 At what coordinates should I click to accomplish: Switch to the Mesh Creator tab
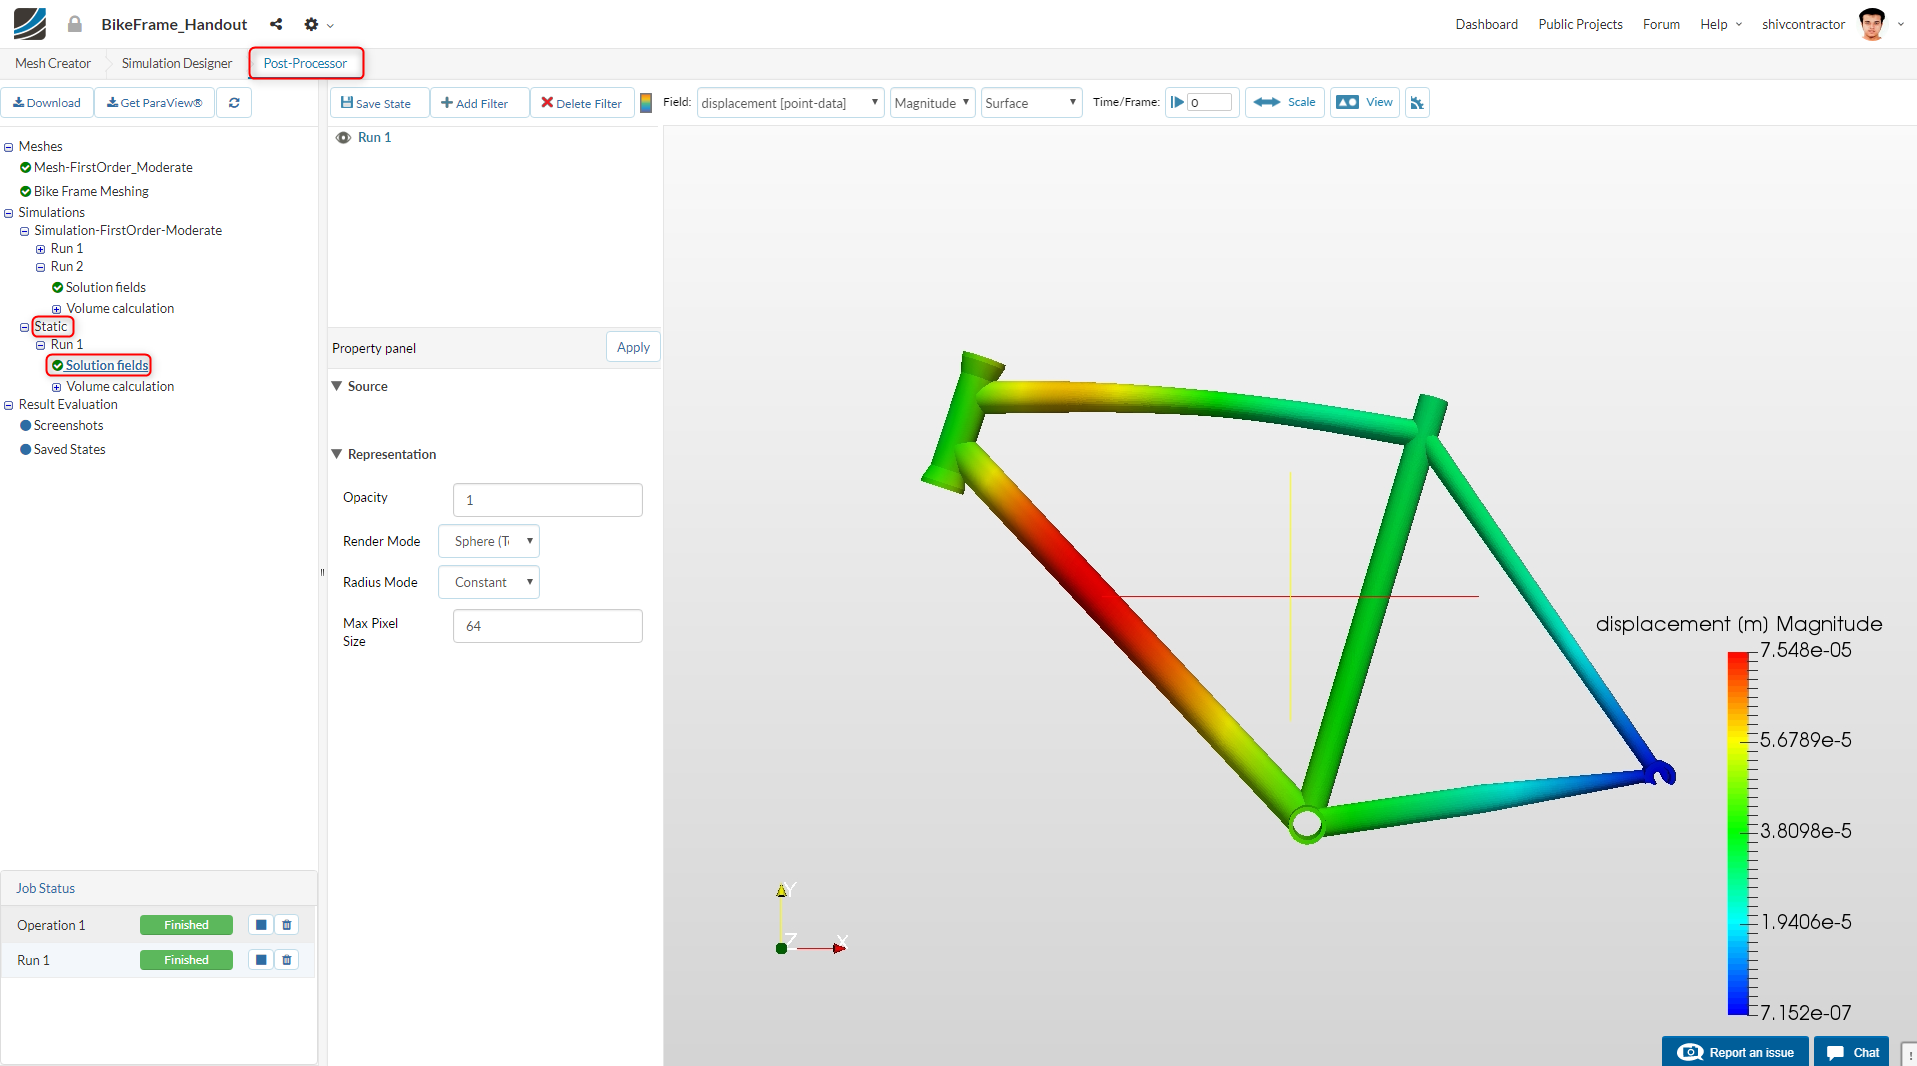coord(51,63)
